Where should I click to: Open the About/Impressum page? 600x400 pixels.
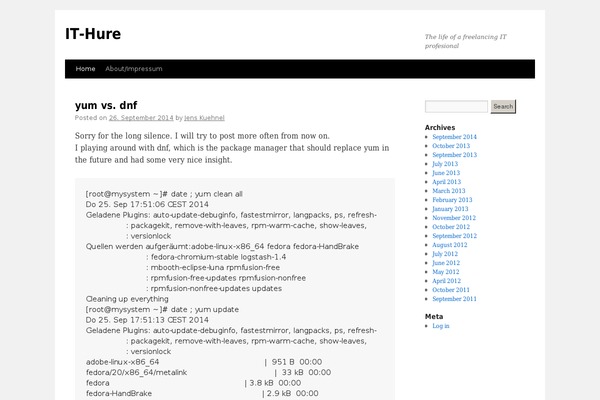pyautogui.click(x=134, y=69)
